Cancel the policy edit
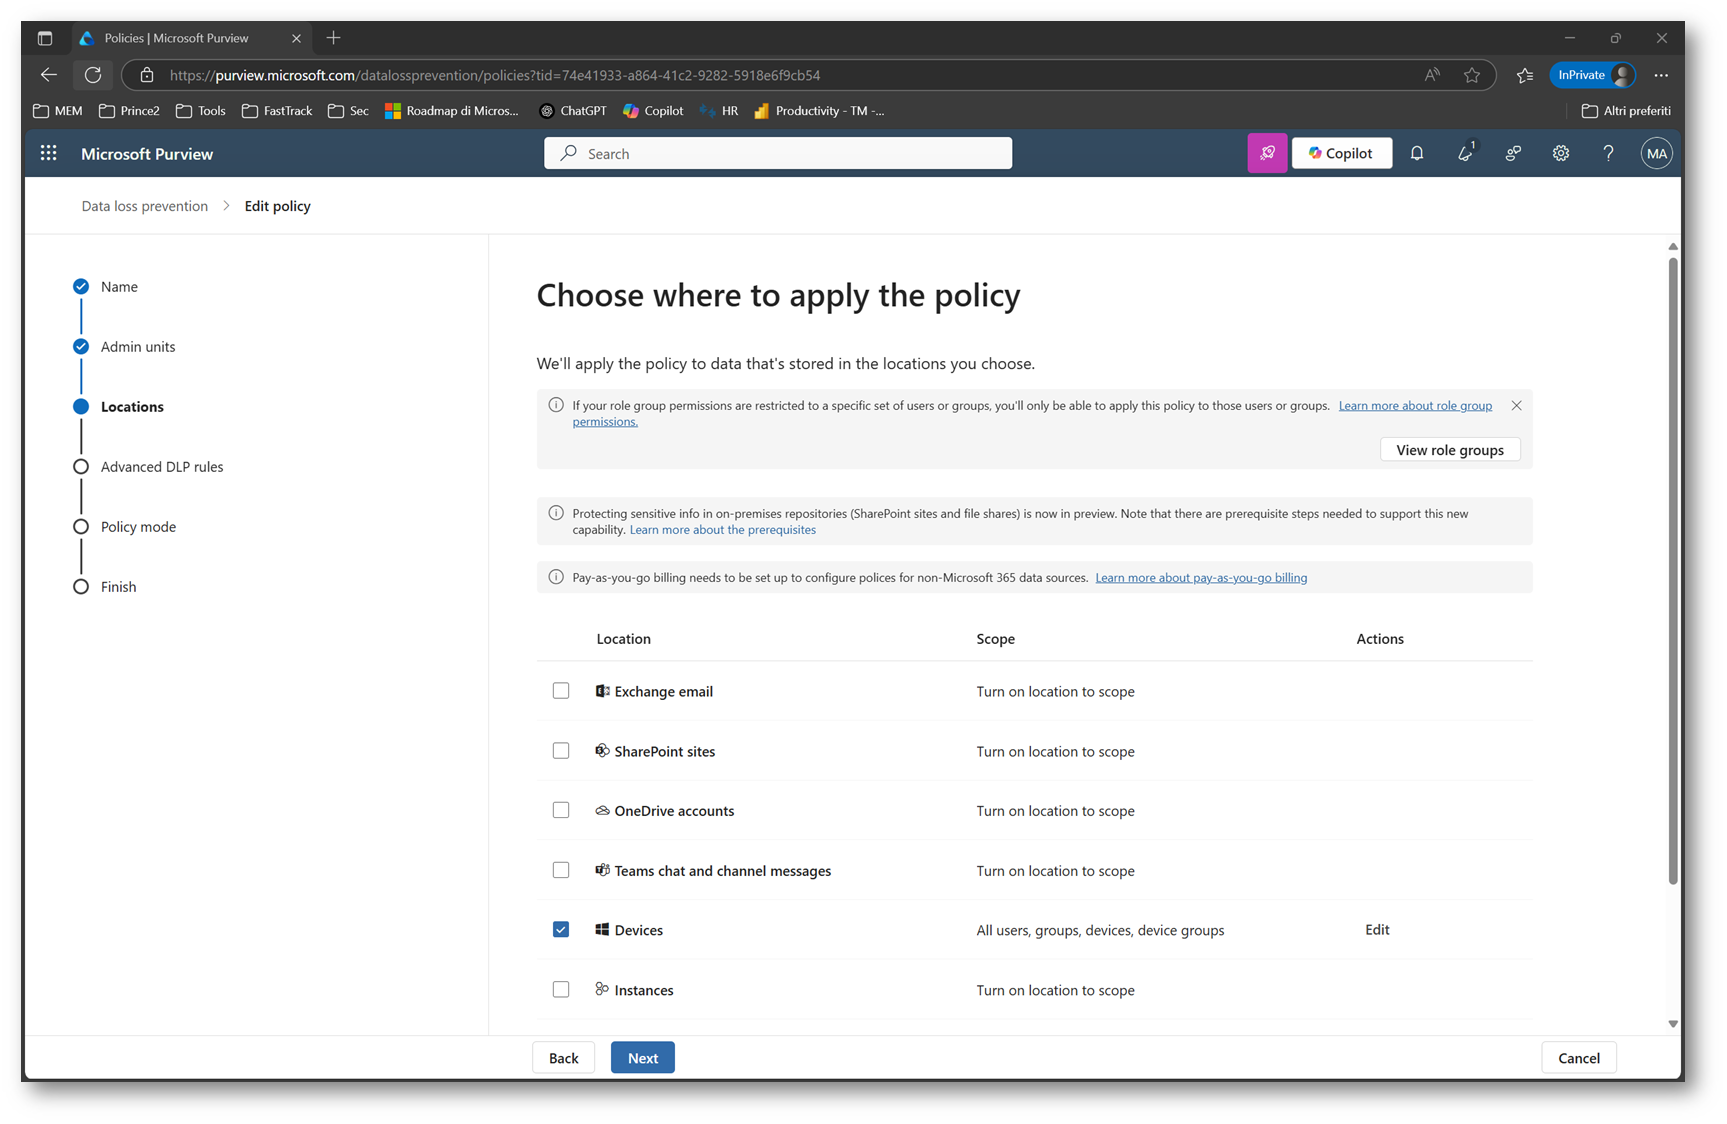Viewport: 1727px width, 1124px height. coord(1578,1058)
